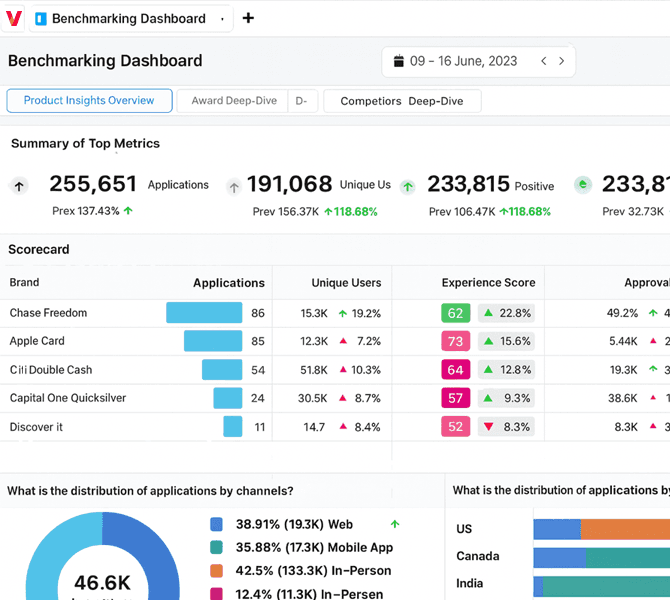Image resolution: width=670 pixels, height=600 pixels.
Task: Open the 09 - 16 June, 2023 date selector
Action: tap(478, 62)
